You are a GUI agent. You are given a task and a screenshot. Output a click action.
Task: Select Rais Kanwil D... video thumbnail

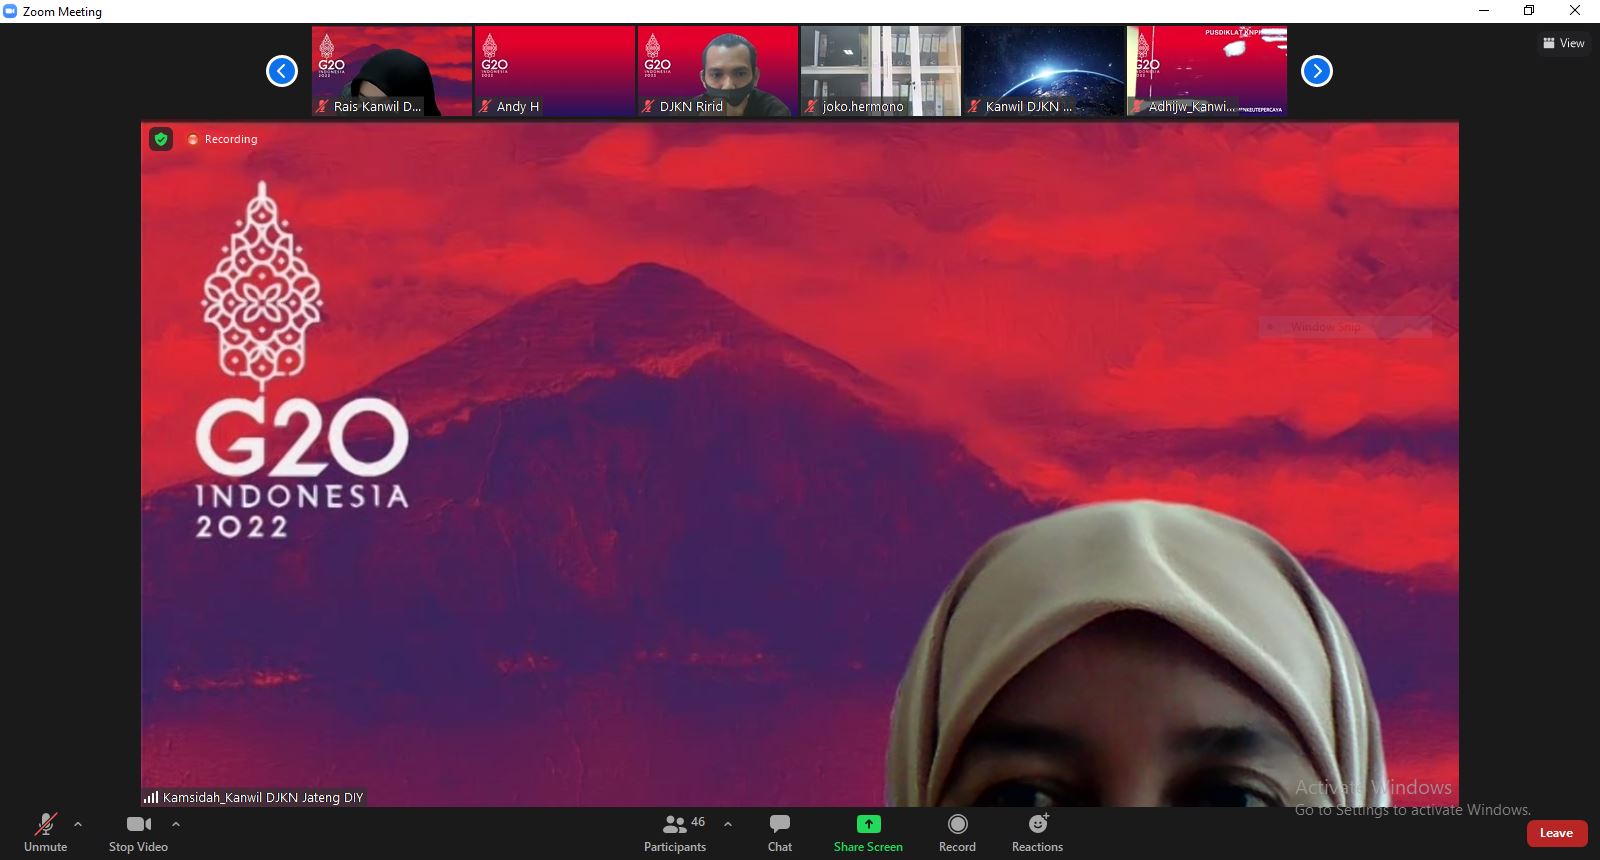pos(392,71)
